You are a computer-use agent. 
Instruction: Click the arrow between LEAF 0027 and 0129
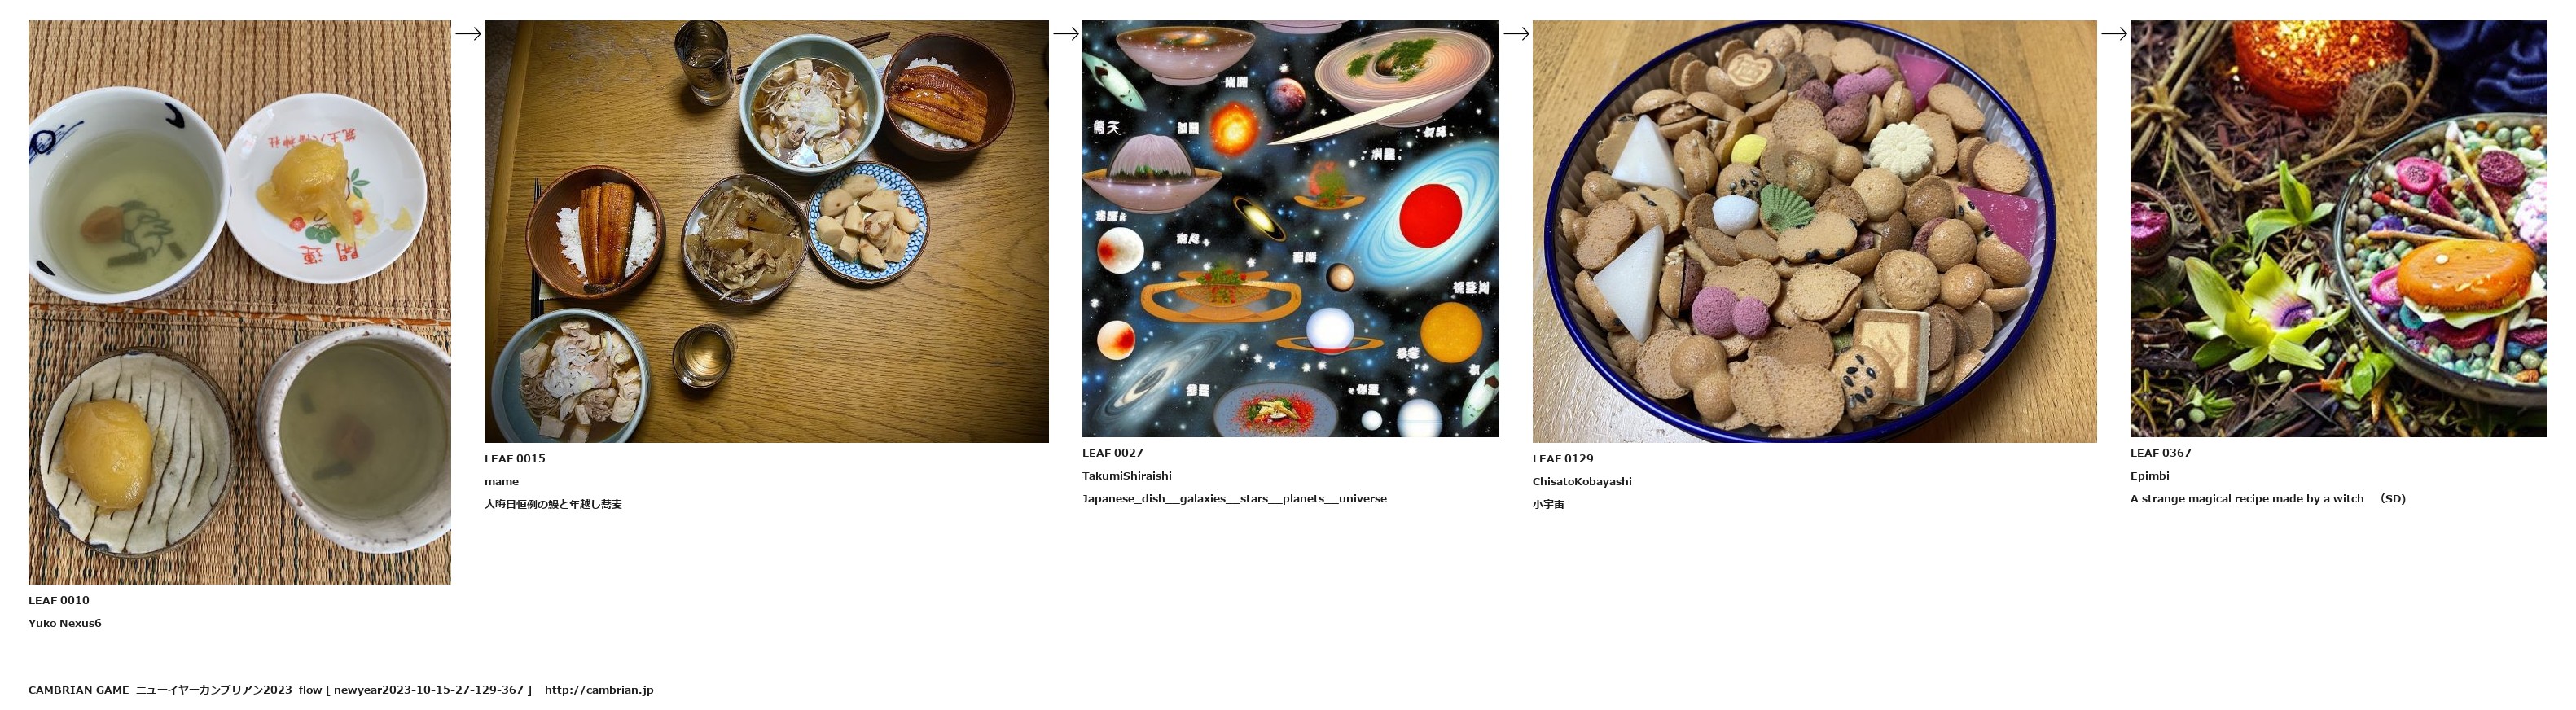(x=1516, y=33)
